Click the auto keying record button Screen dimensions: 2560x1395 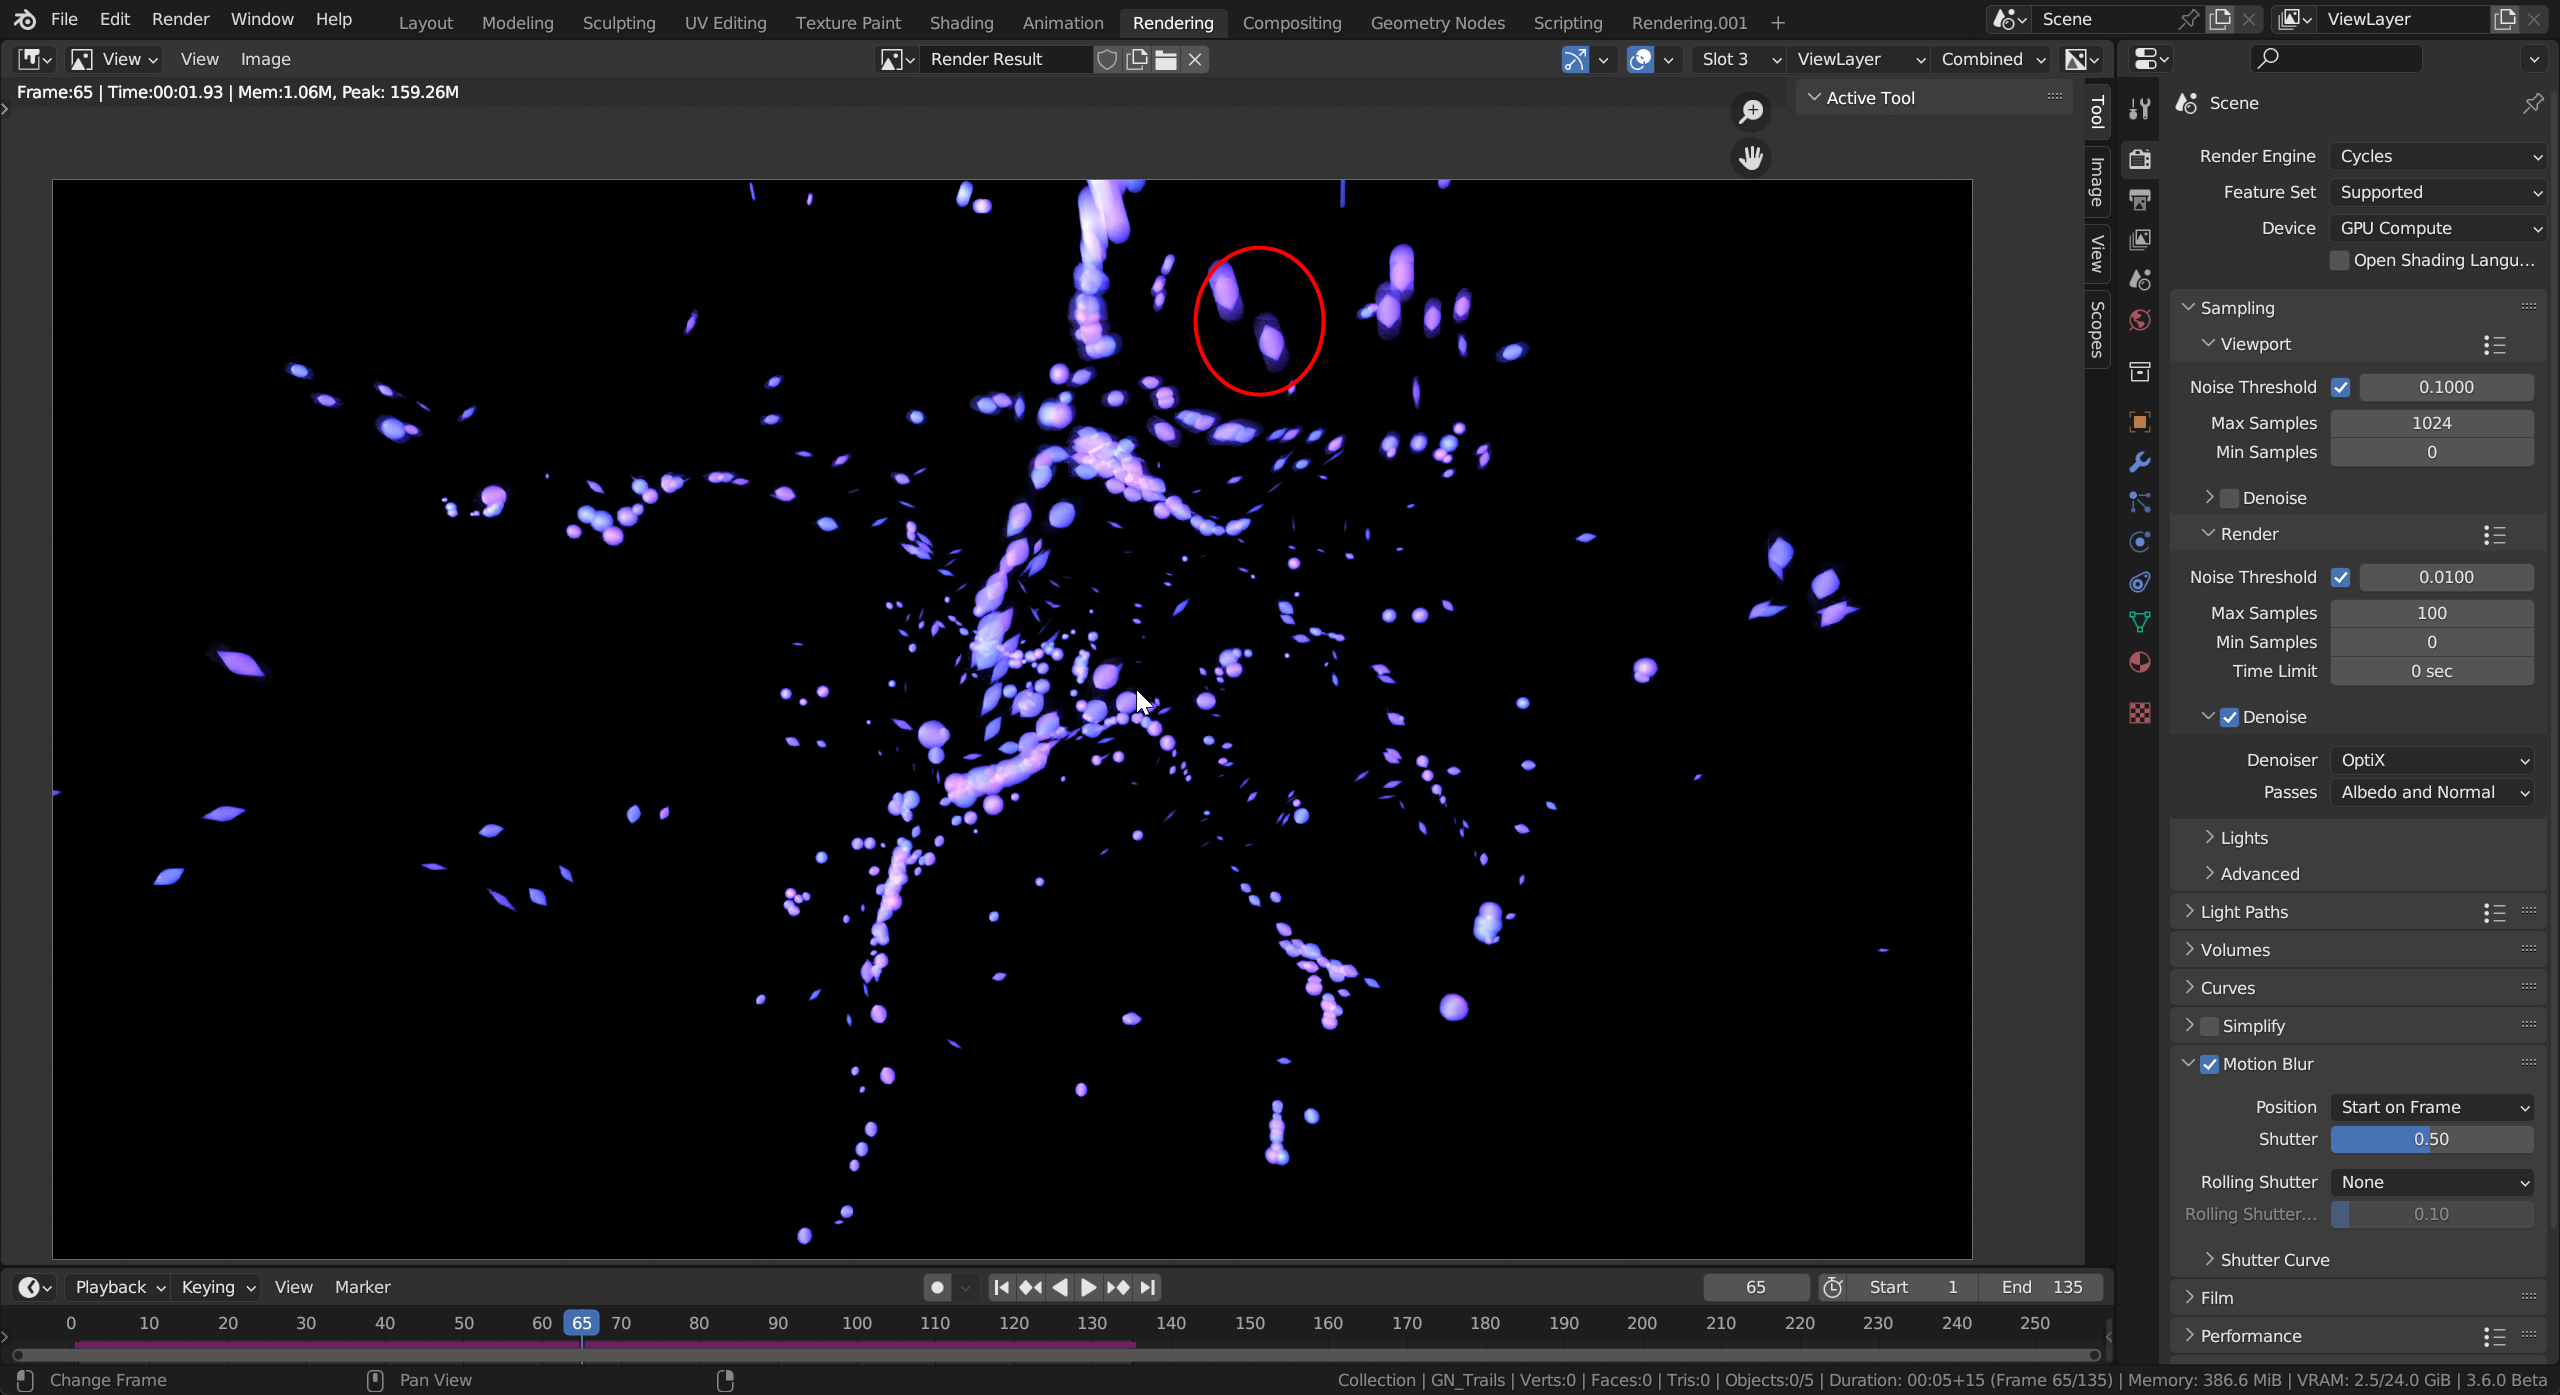tap(937, 1287)
